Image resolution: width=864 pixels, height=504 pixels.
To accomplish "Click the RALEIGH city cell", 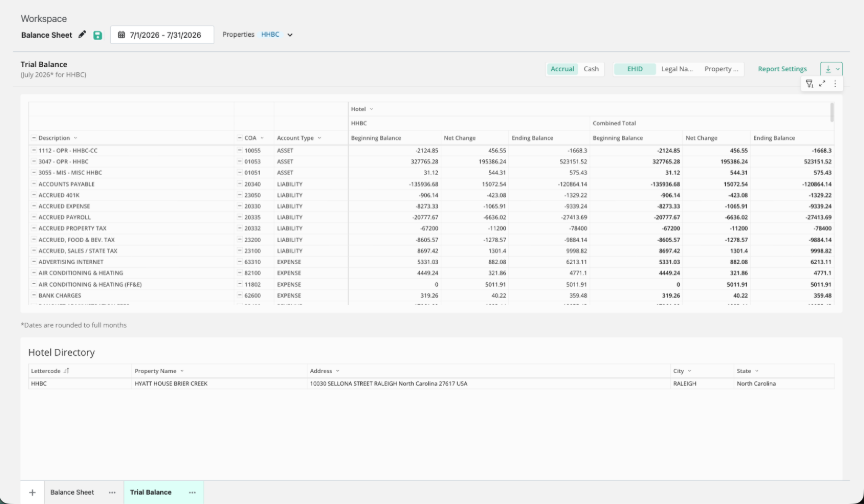I will pos(702,383).
